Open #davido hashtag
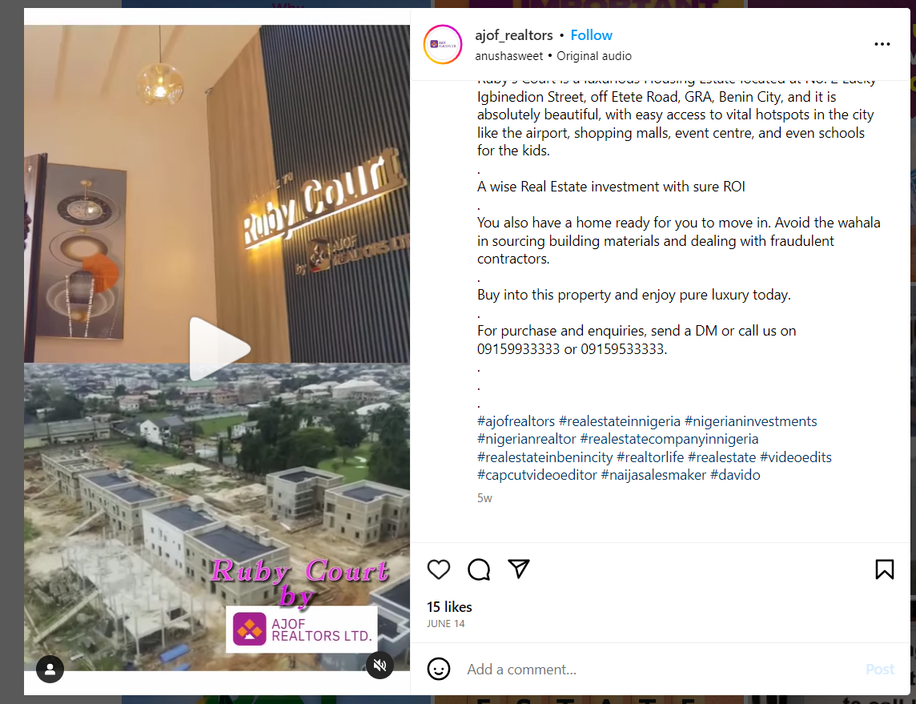This screenshot has height=704, width=916. [x=735, y=475]
